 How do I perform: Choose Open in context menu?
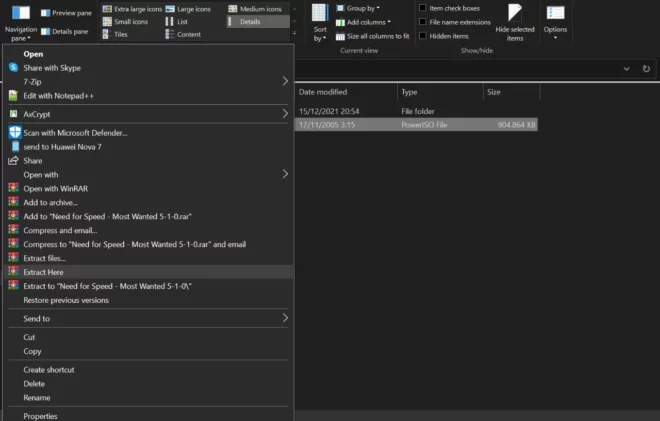[33, 54]
